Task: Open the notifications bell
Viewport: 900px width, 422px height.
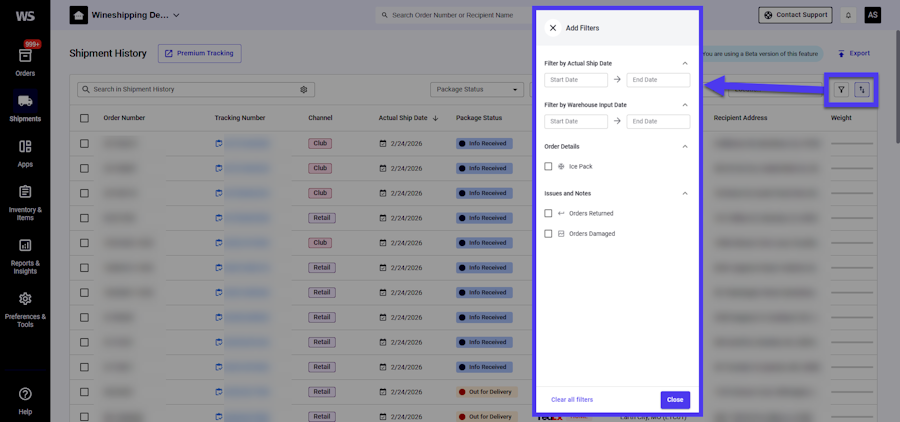Action: tap(848, 16)
